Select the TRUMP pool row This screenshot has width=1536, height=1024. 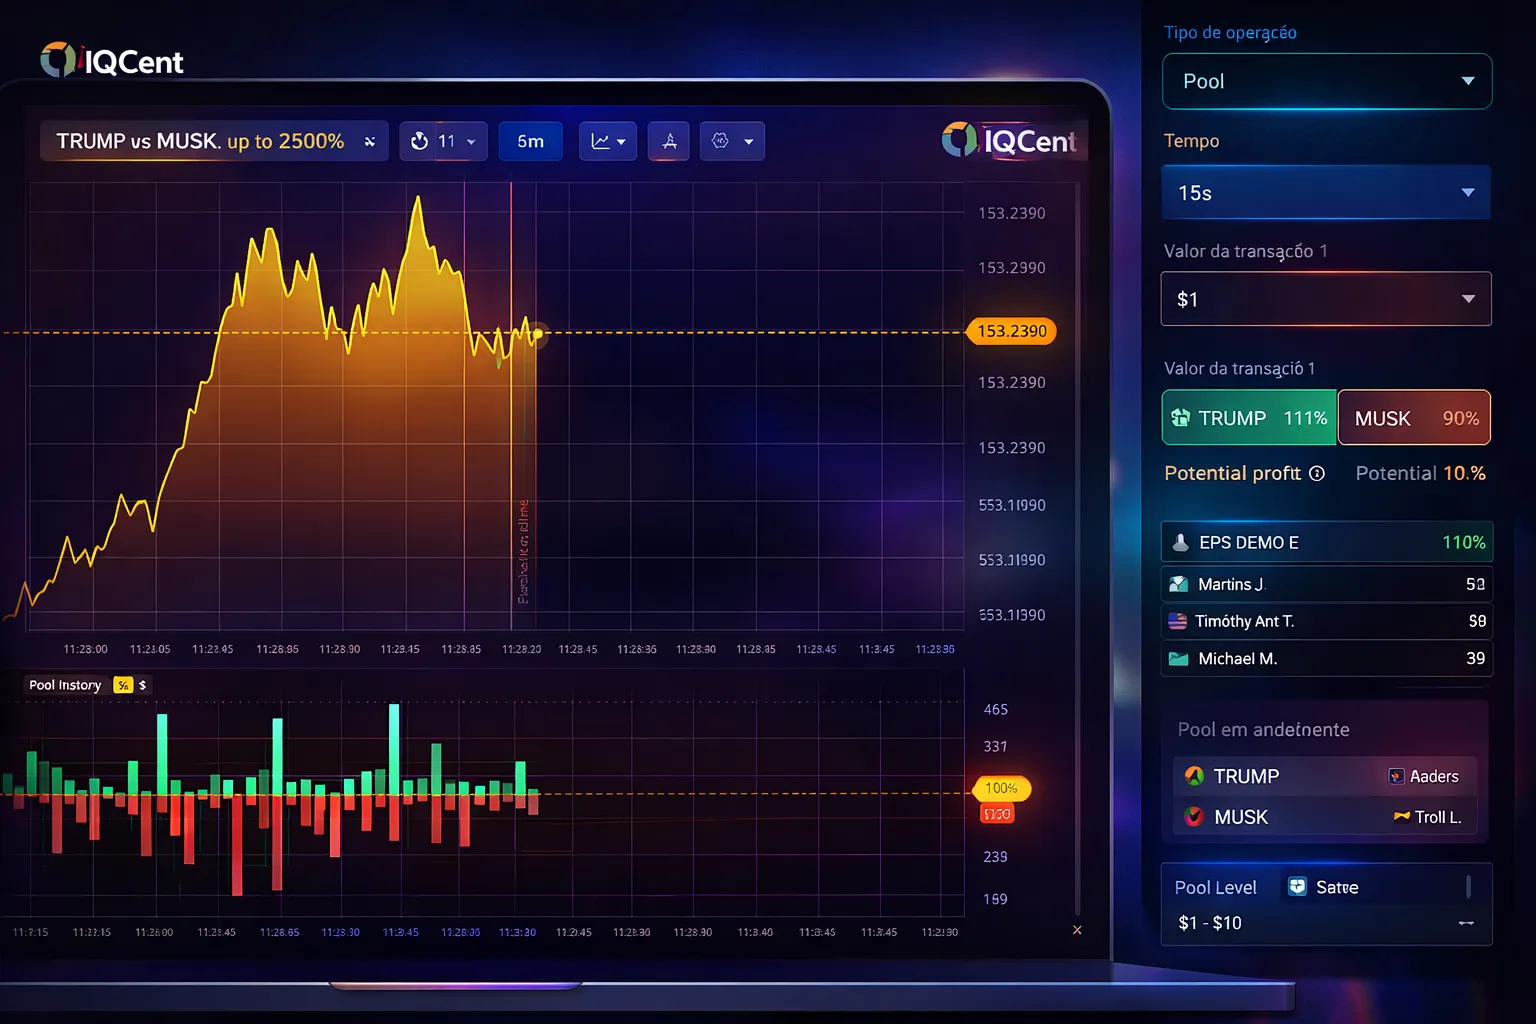click(x=1325, y=776)
